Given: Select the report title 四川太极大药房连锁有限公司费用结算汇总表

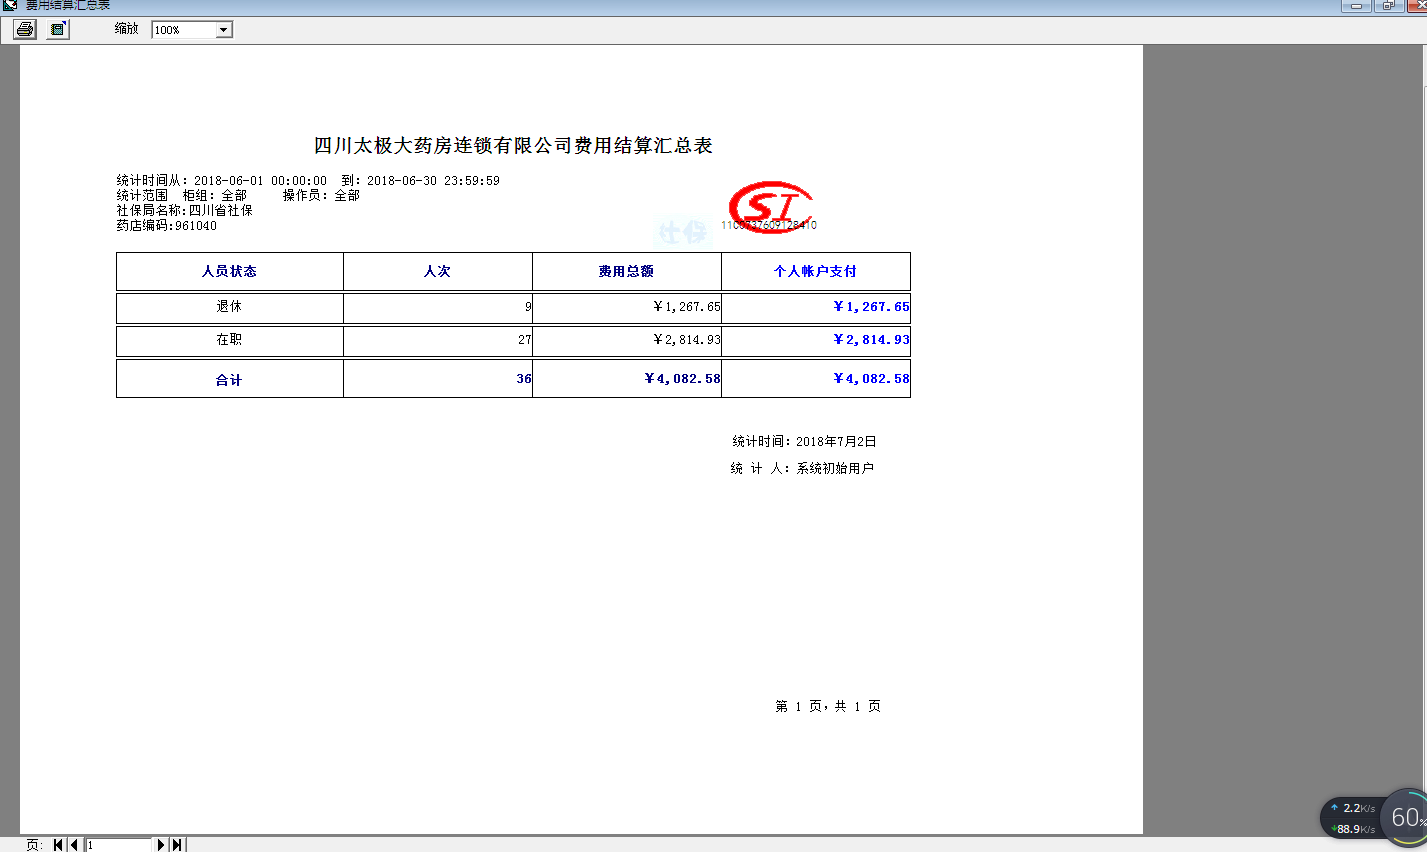Looking at the screenshot, I should (513, 146).
